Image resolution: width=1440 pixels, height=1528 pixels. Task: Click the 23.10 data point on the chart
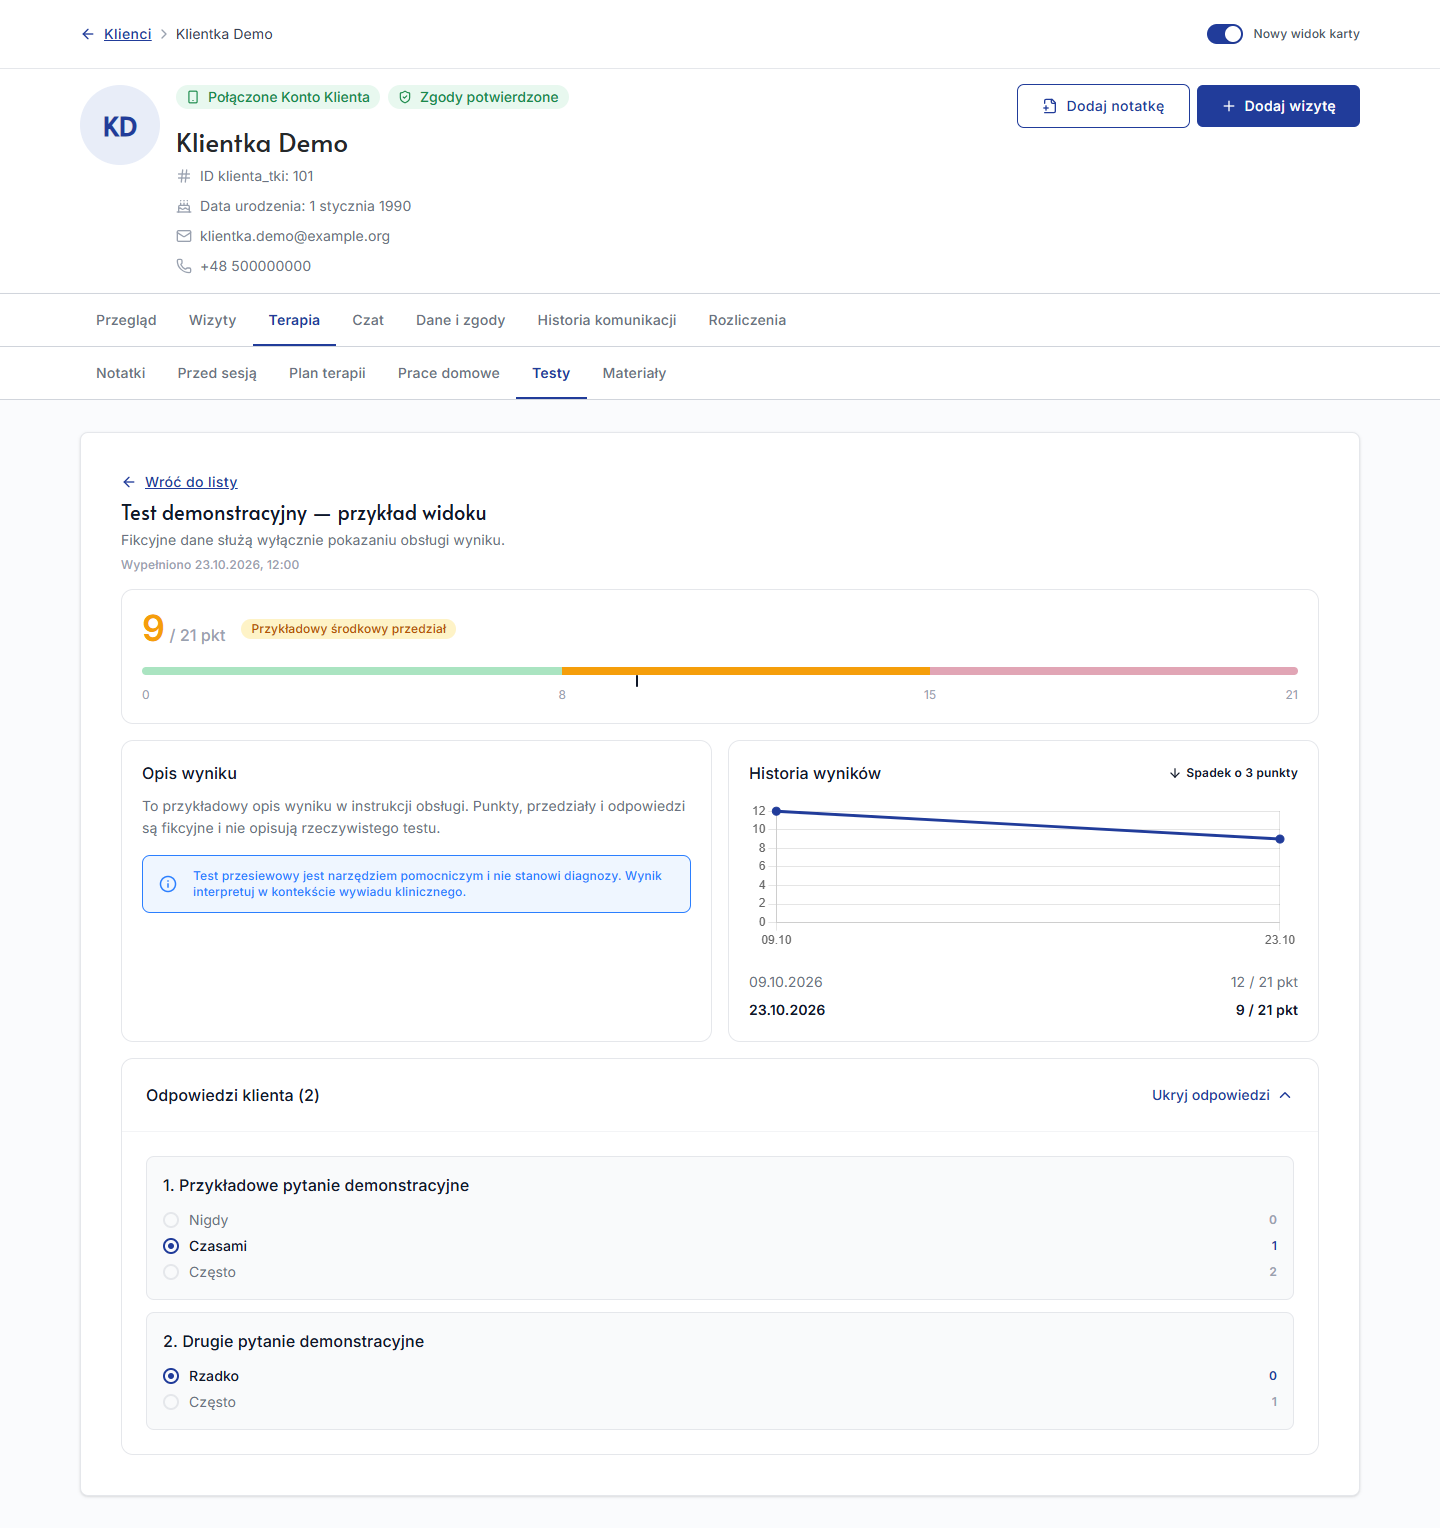[1280, 839]
